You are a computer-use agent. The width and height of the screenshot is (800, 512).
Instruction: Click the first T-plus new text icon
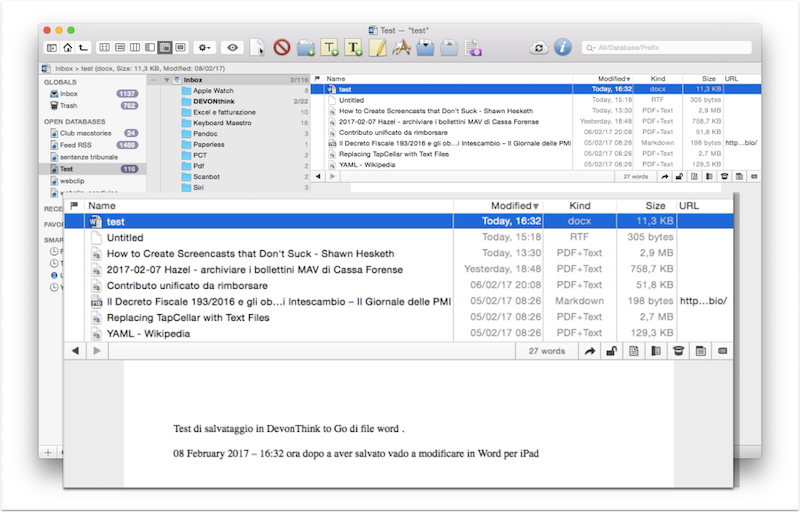[330, 47]
